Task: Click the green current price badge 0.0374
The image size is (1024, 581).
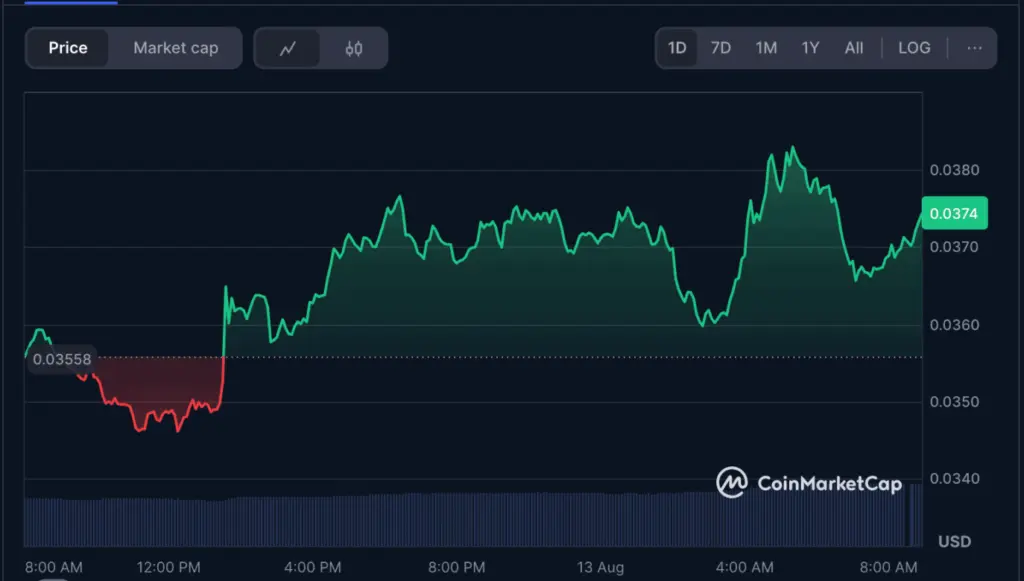Action: 953,212
